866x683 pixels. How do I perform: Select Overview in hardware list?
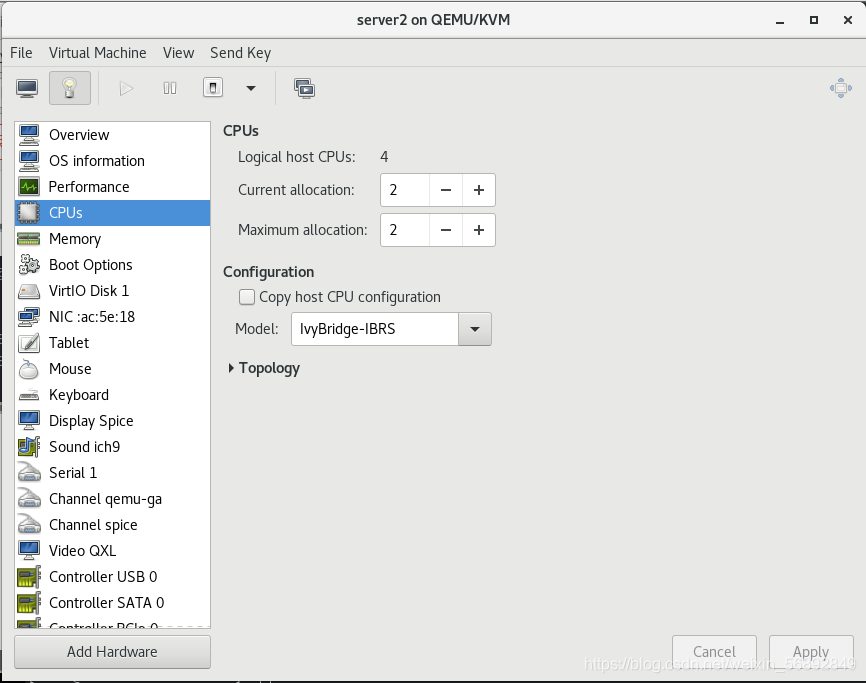(x=113, y=135)
